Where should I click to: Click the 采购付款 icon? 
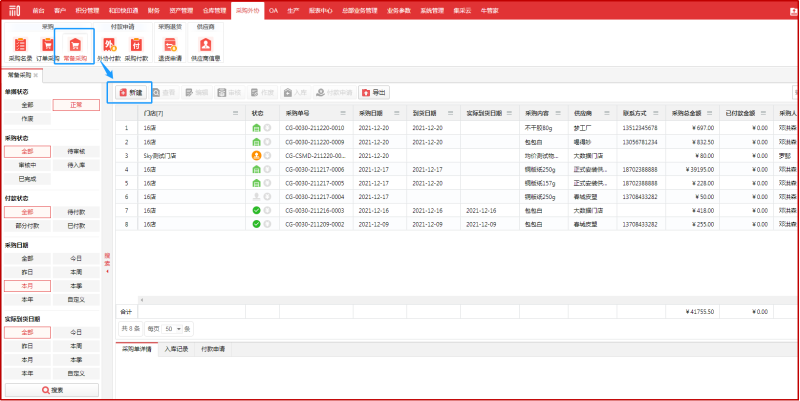[x=136, y=46]
